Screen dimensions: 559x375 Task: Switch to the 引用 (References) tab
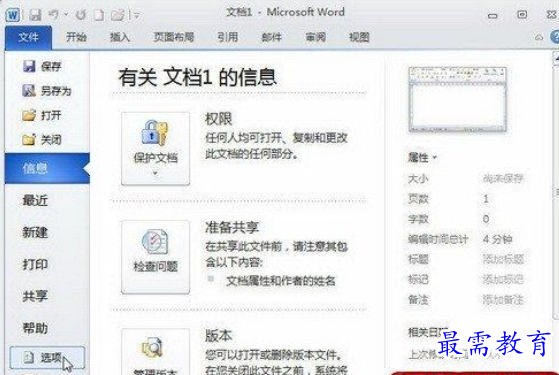[227, 37]
